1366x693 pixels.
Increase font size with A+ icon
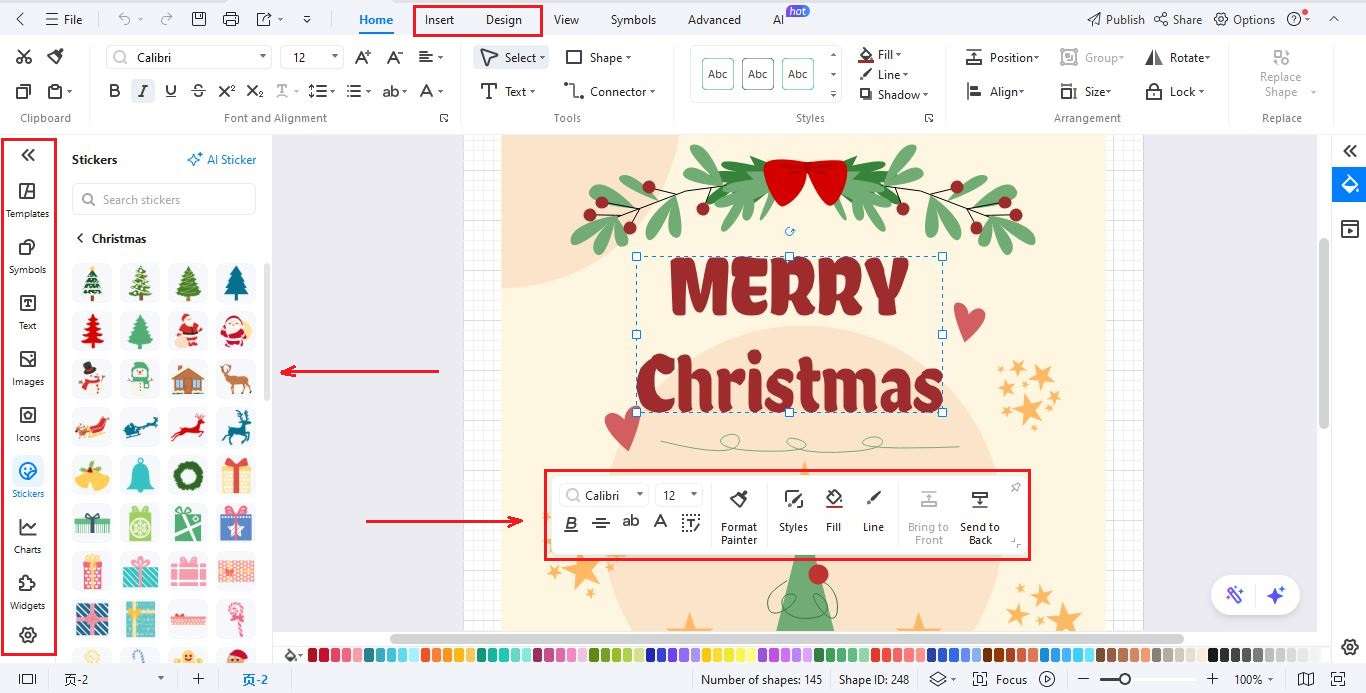[363, 57]
